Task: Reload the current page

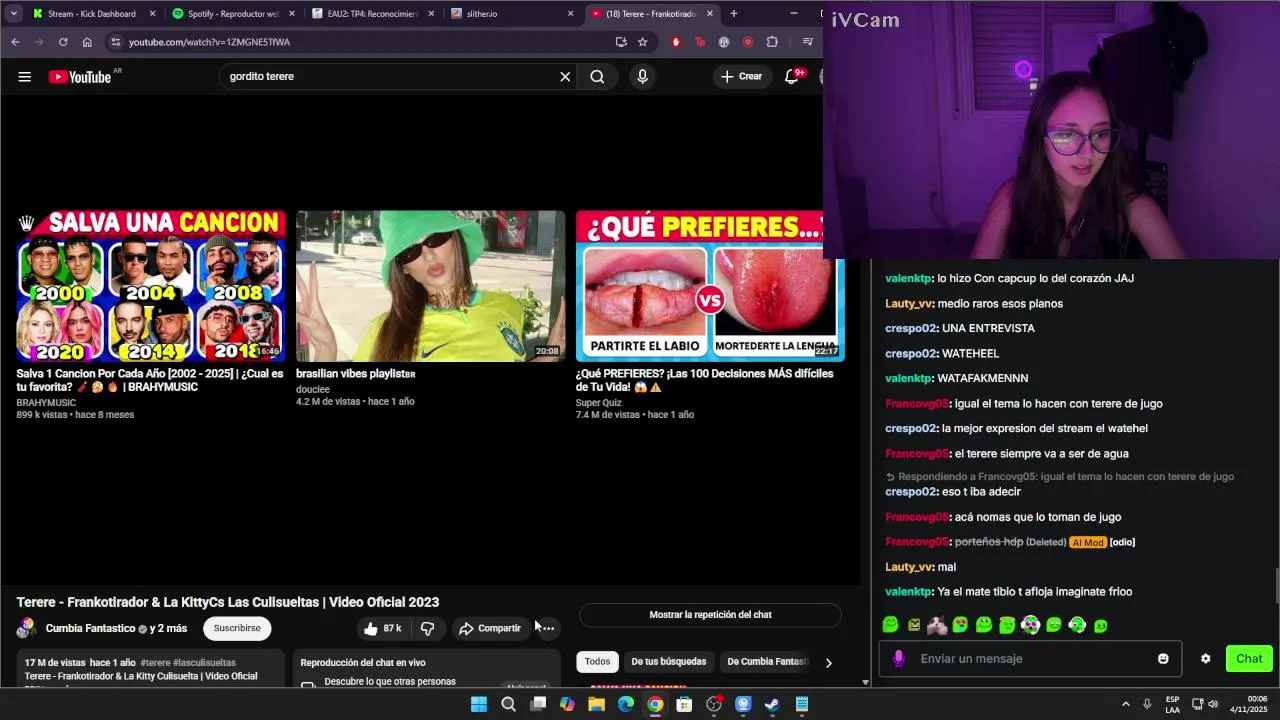Action: coord(63,42)
